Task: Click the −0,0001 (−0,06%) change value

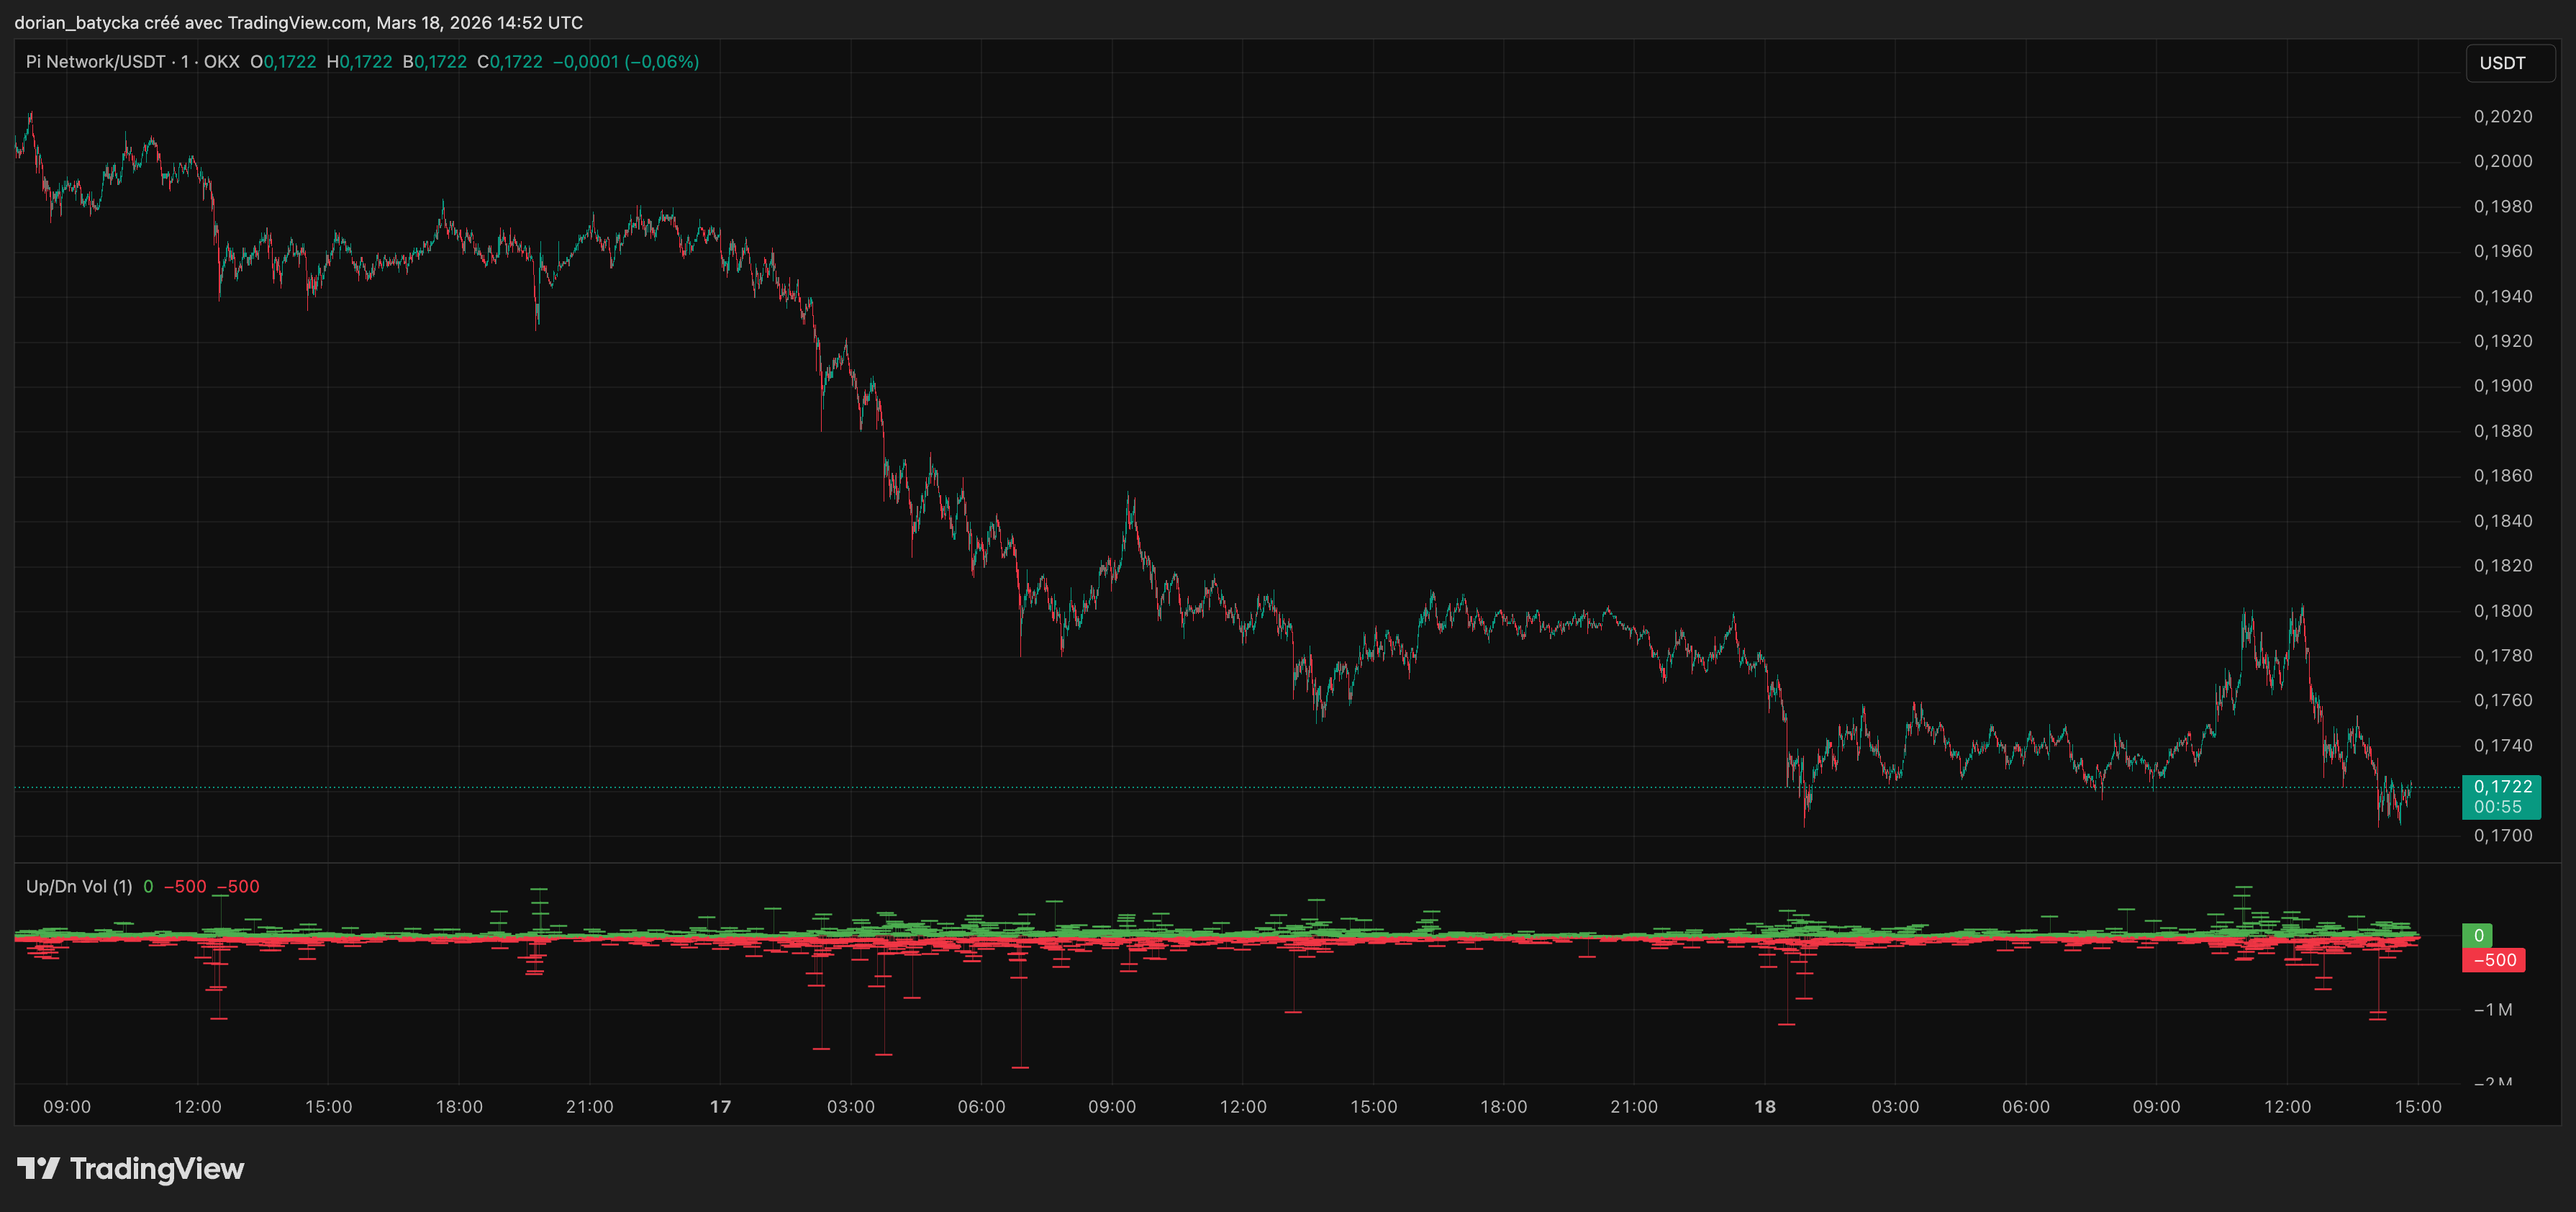Action: click(626, 62)
